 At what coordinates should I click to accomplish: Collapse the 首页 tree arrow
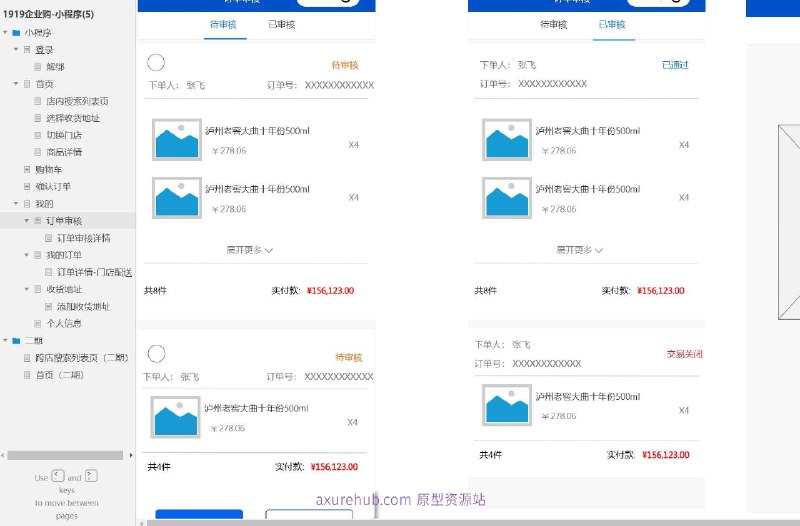pos(16,84)
